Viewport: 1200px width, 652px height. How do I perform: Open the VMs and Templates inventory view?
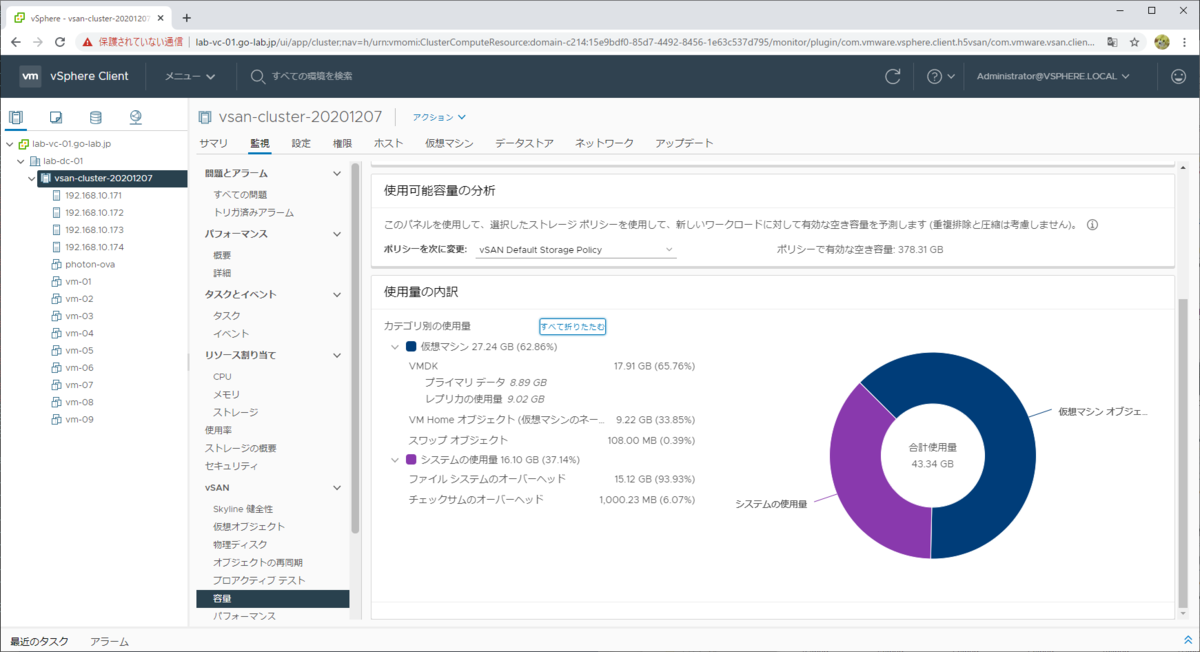(56, 117)
